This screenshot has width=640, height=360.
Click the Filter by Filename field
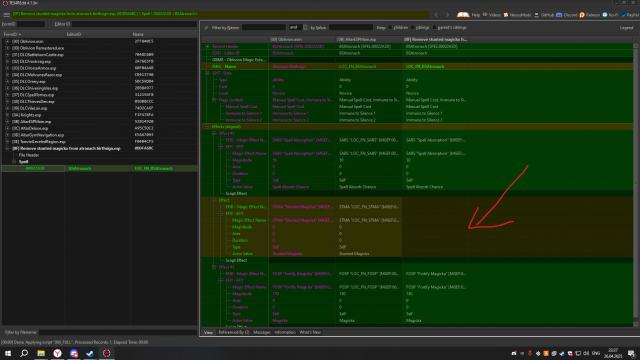tap(117, 332)
